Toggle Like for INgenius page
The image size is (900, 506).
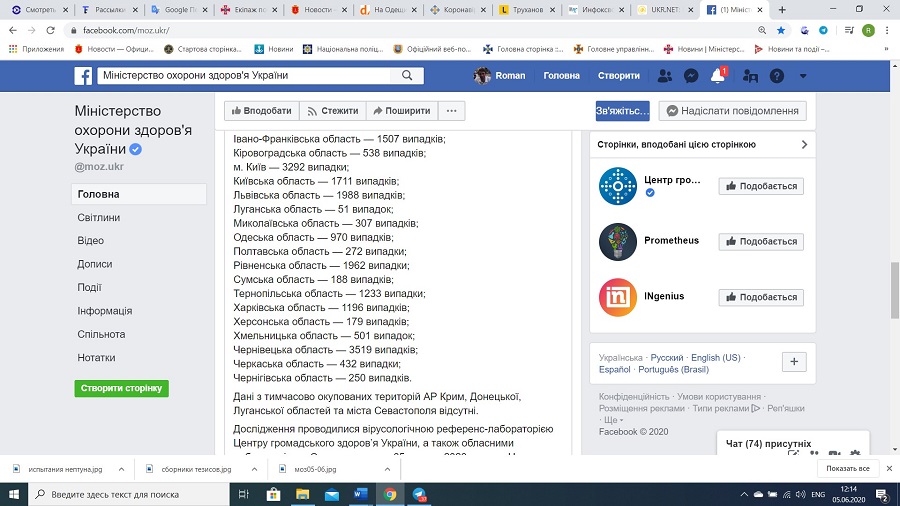coord(761,298)
